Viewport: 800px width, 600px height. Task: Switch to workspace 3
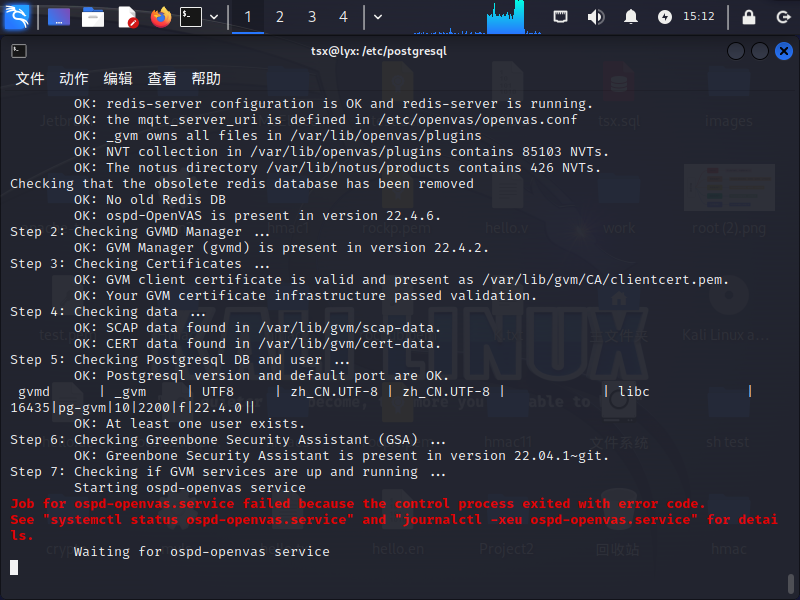coord(312,17)
